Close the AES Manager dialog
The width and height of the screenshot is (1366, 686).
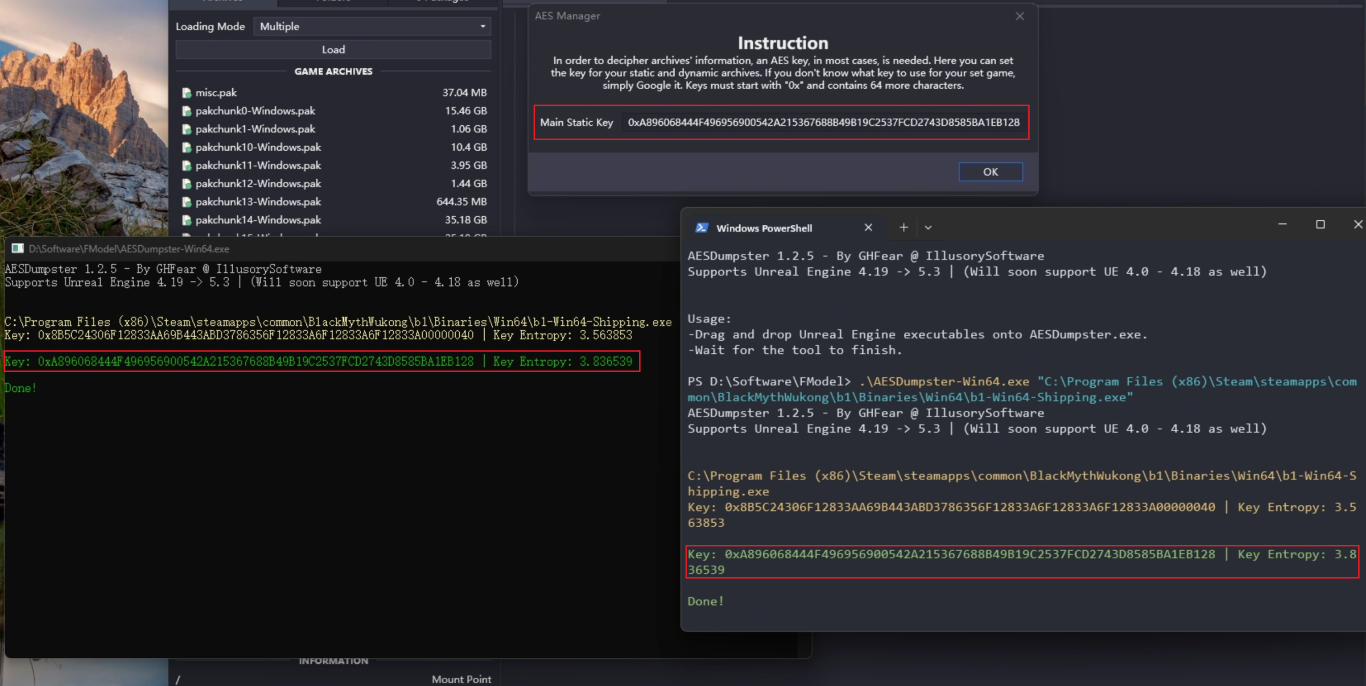pos(1019,16)
